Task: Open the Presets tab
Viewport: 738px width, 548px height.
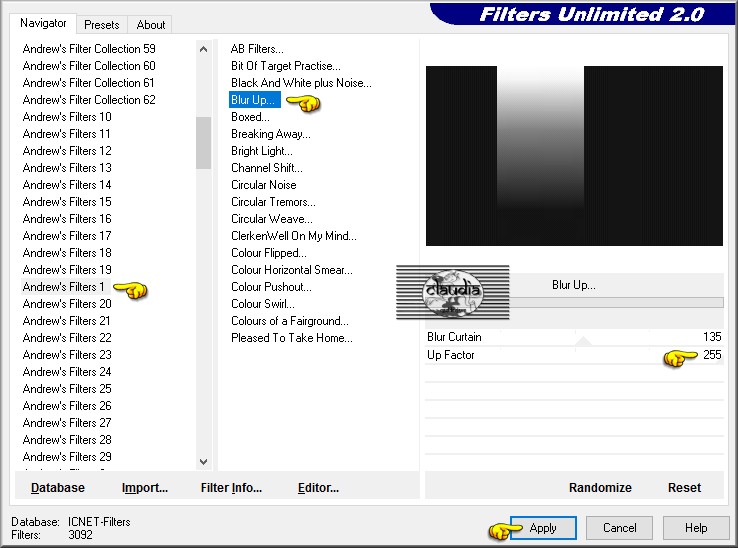Action: [x=102, y=24]
